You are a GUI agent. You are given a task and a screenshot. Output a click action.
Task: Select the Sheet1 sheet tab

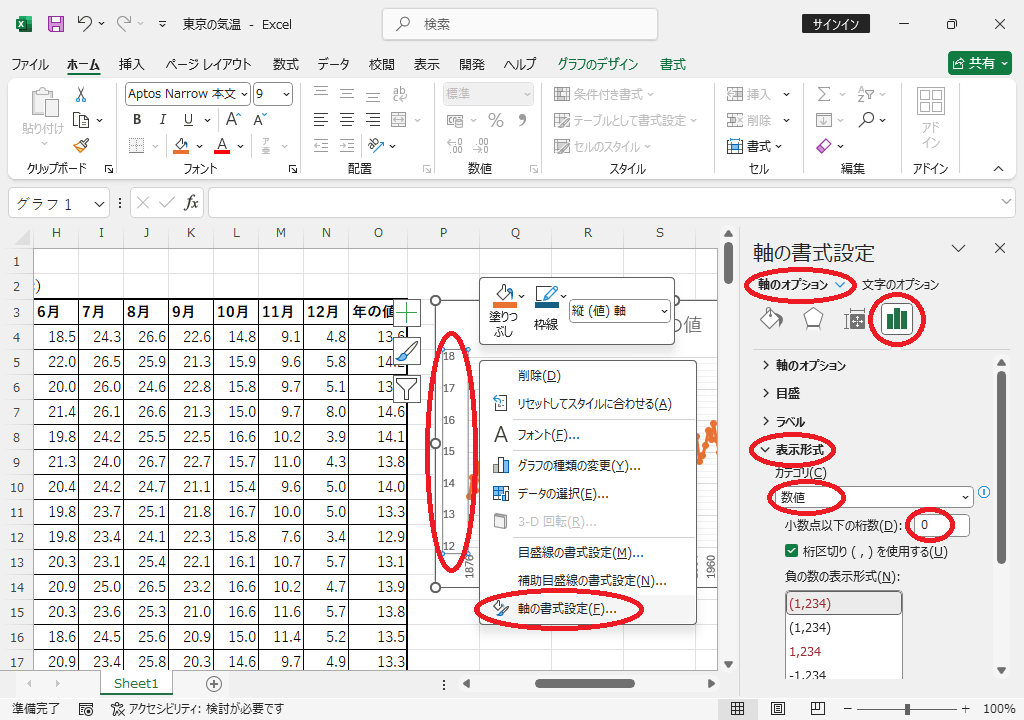tap(136, 683)
